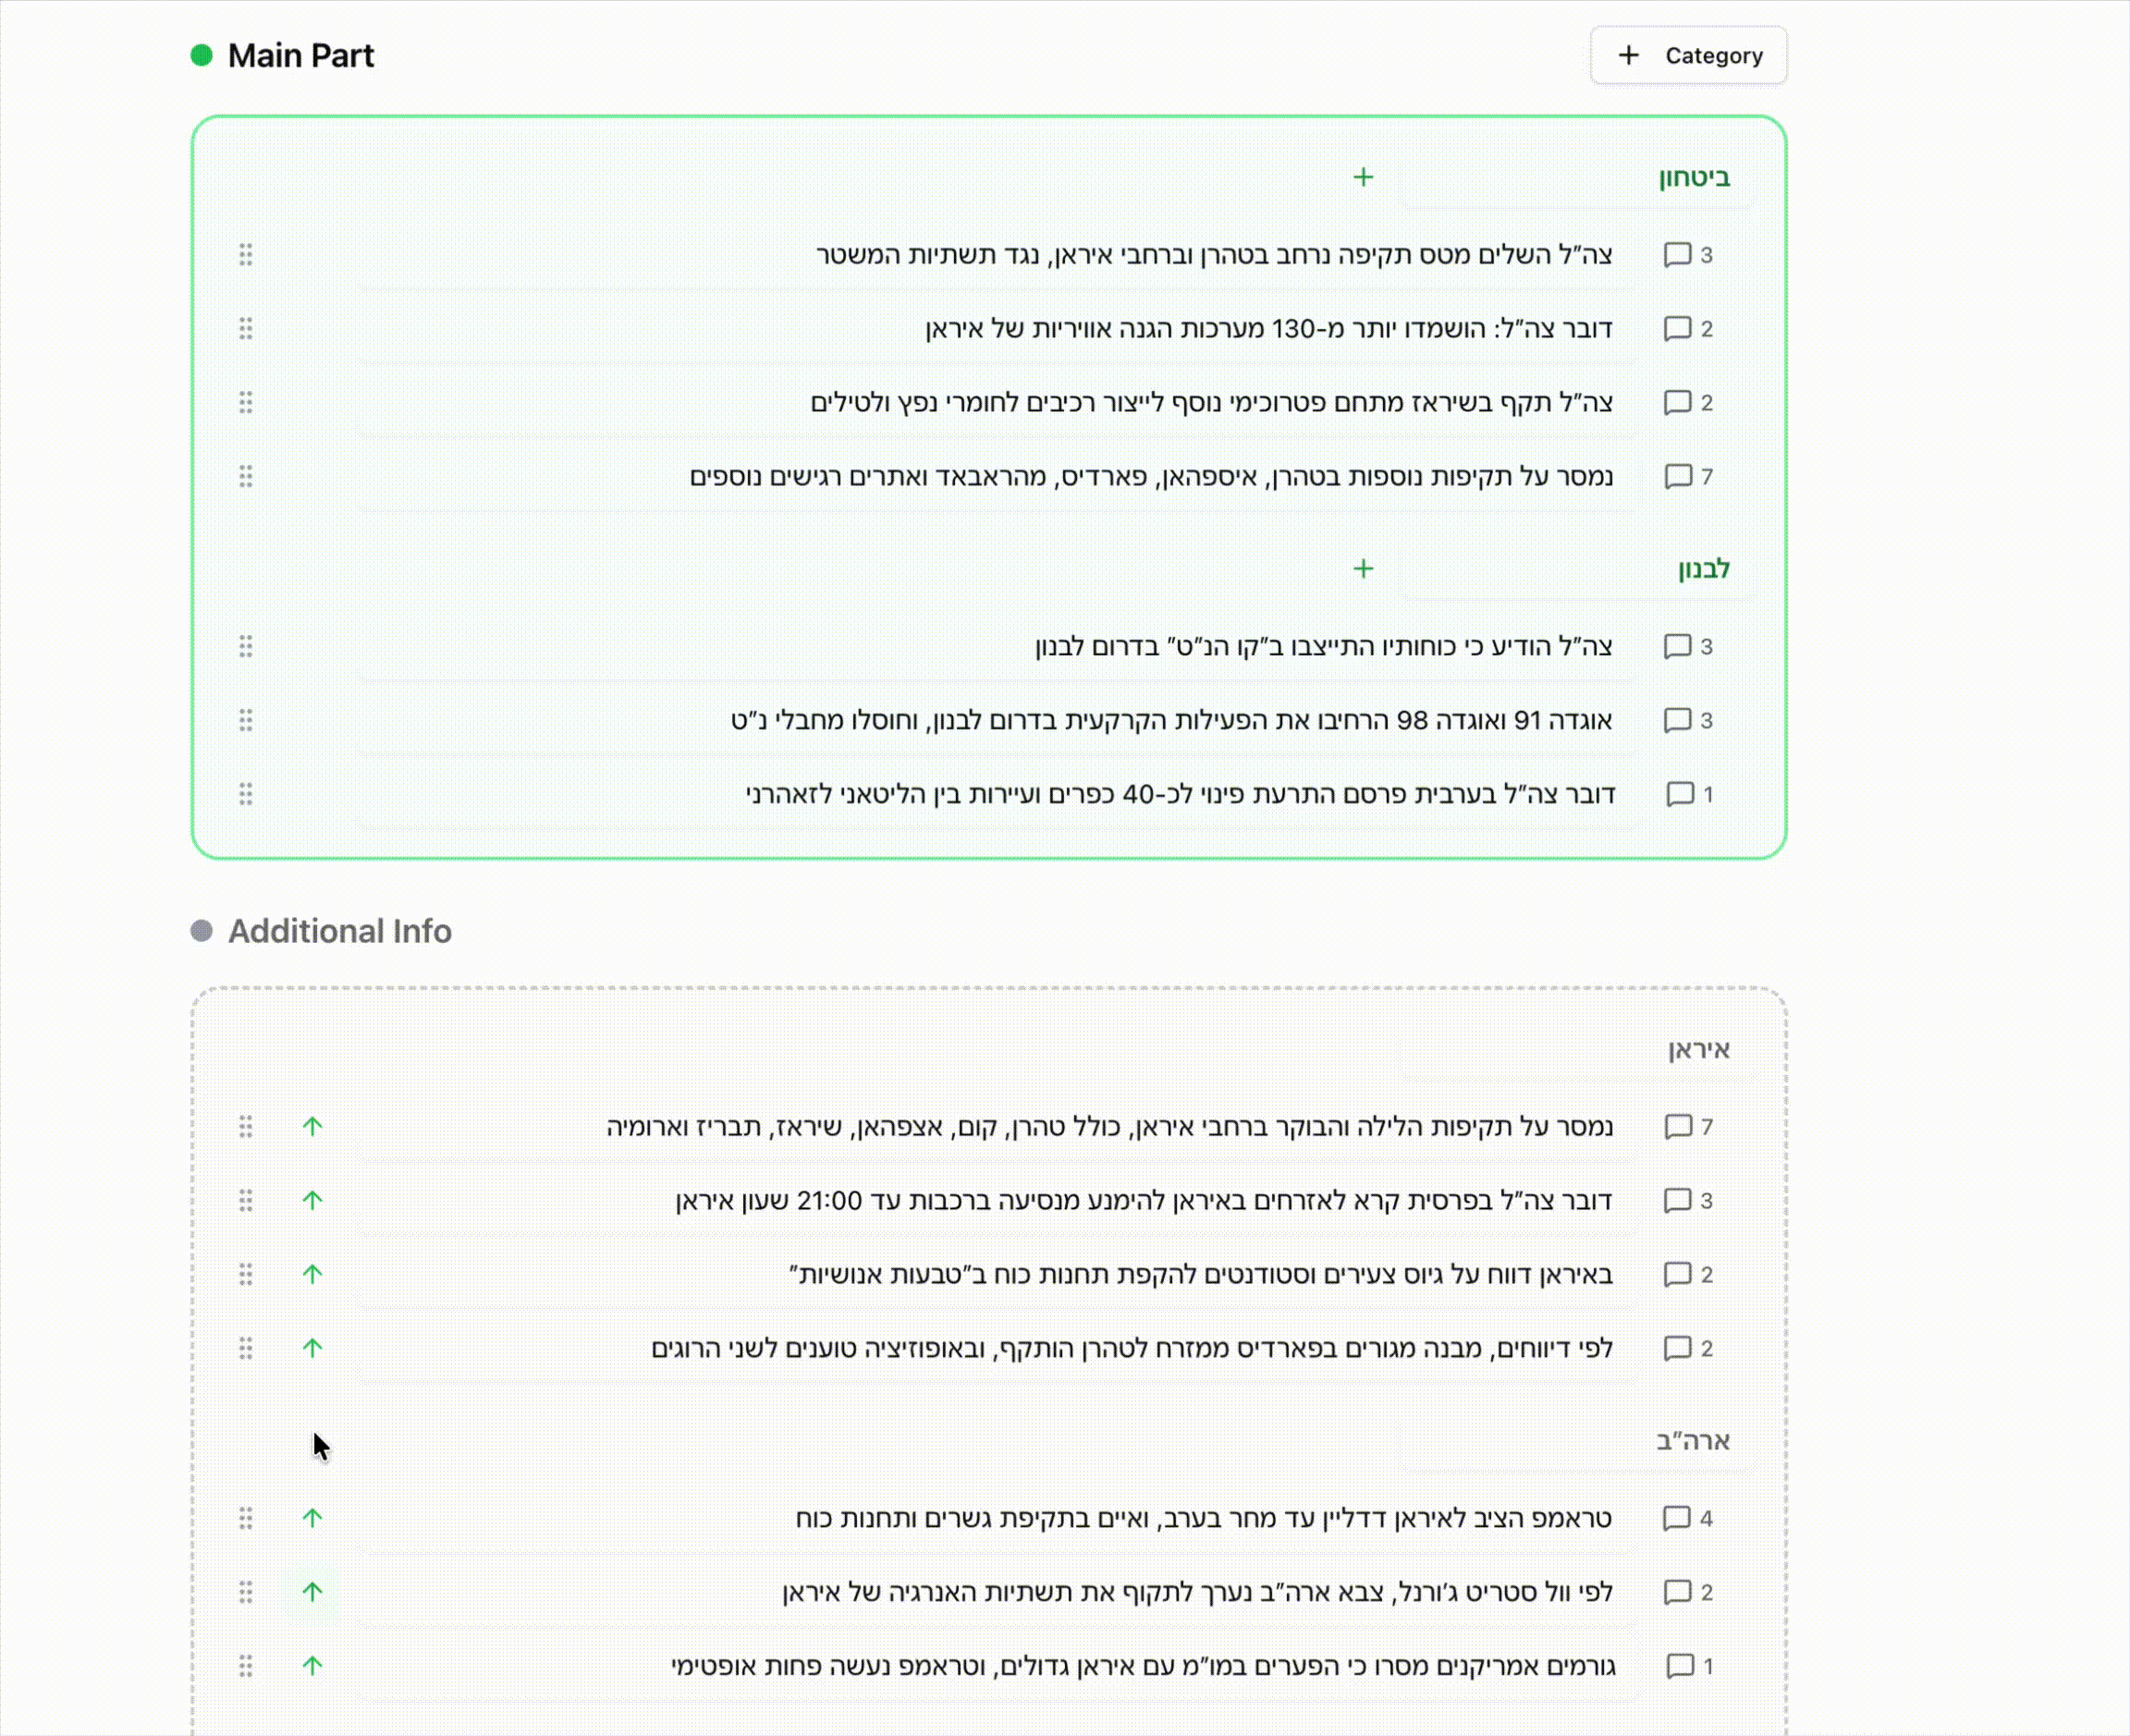Image resolution: width=2130 pixels, height=1736 pixels.
Task: Click the Main Part section heading
Action: point(300,56)
